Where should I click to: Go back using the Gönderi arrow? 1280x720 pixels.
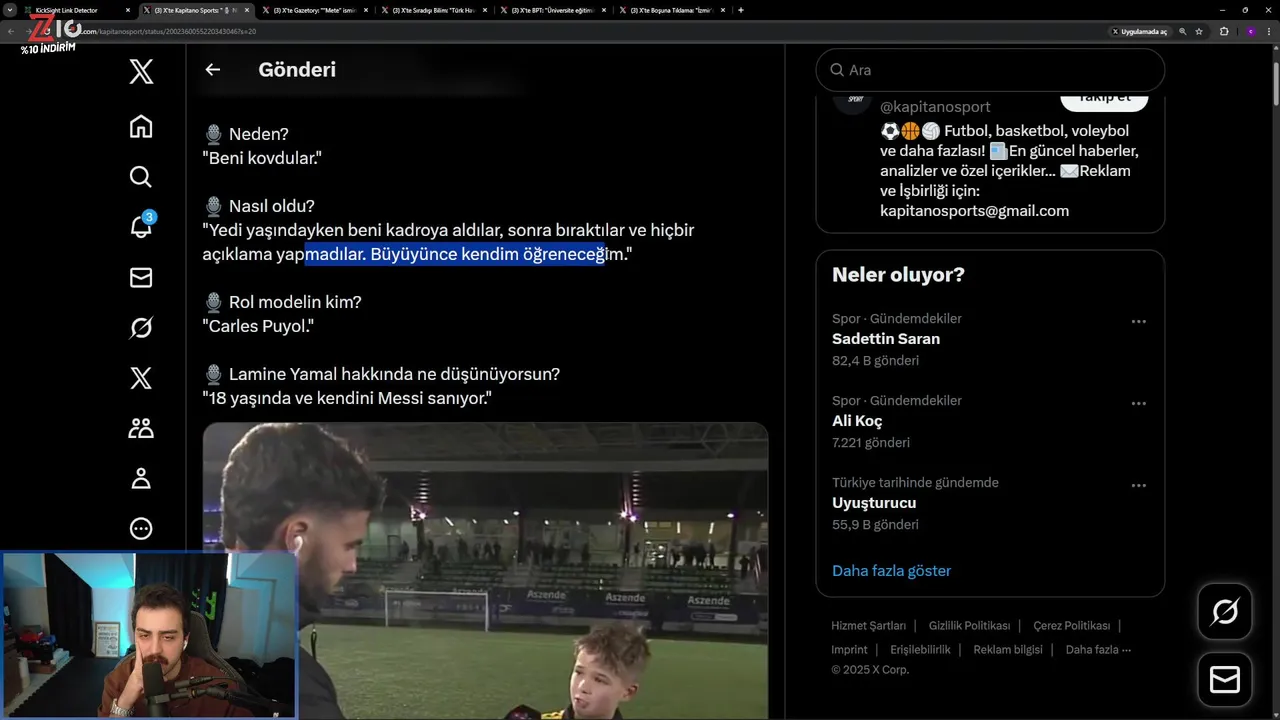[x=212, y=70]
